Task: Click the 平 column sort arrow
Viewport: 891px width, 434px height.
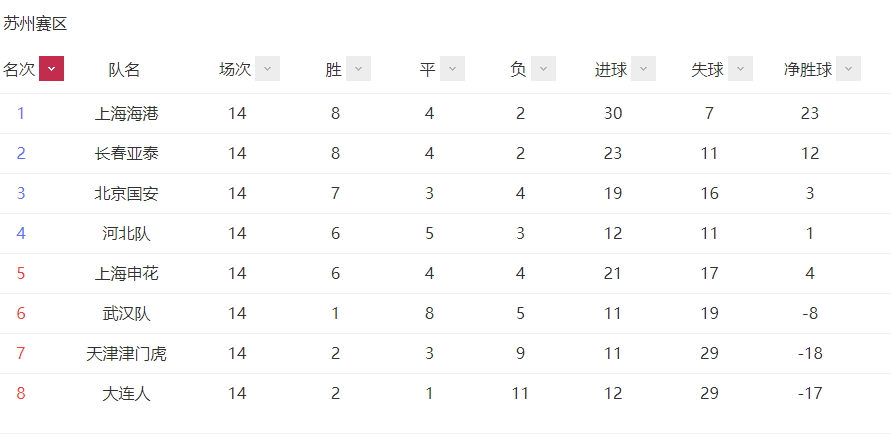Action: [x=452, y=69]
